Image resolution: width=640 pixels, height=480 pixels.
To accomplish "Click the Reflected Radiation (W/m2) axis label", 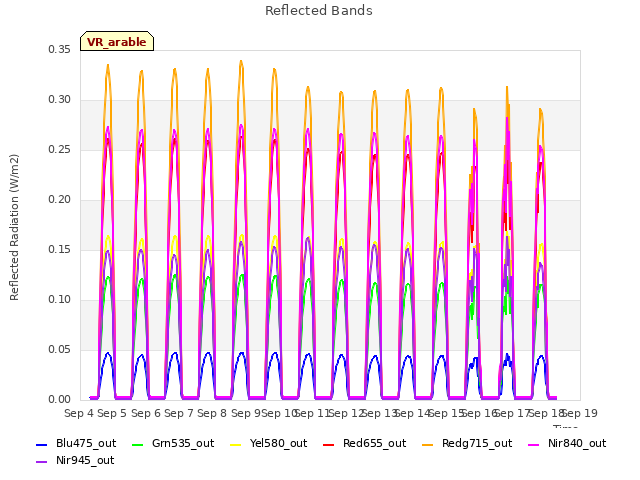I will coord(14,227).
